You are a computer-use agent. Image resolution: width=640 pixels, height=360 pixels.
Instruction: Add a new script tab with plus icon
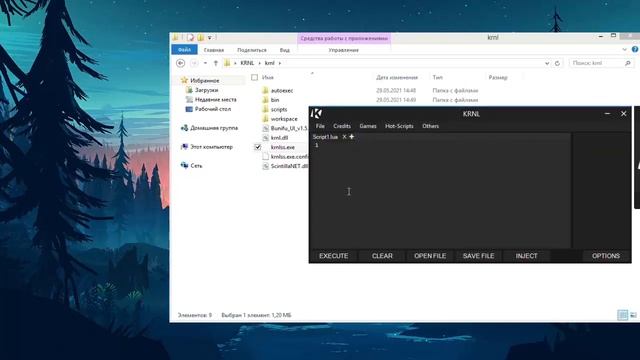pos(352,137)
